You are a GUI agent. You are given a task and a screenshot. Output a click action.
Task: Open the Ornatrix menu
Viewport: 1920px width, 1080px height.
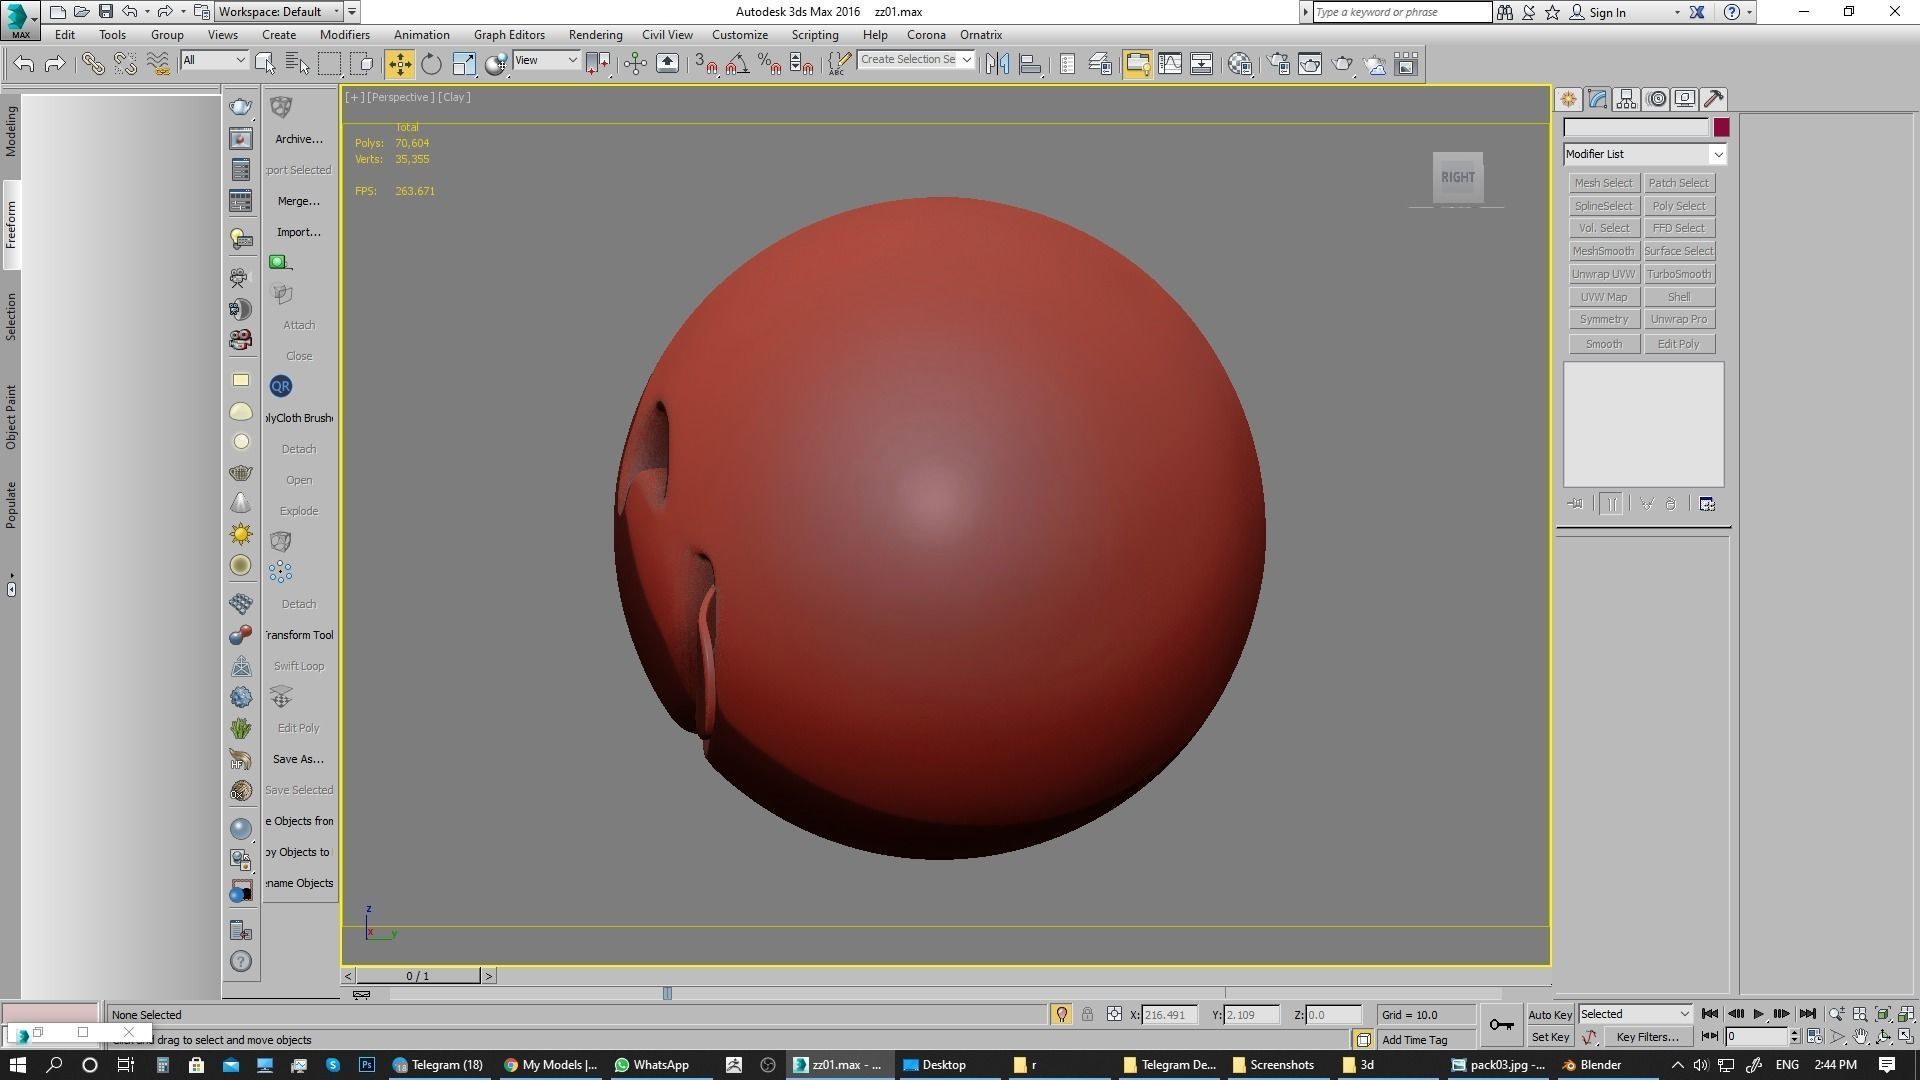click(x=981, y=35)
